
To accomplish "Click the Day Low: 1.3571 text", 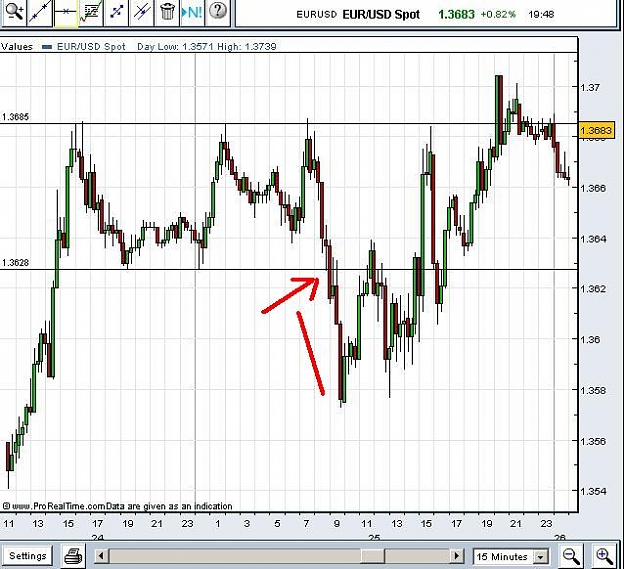I will [x=176, y=47].
